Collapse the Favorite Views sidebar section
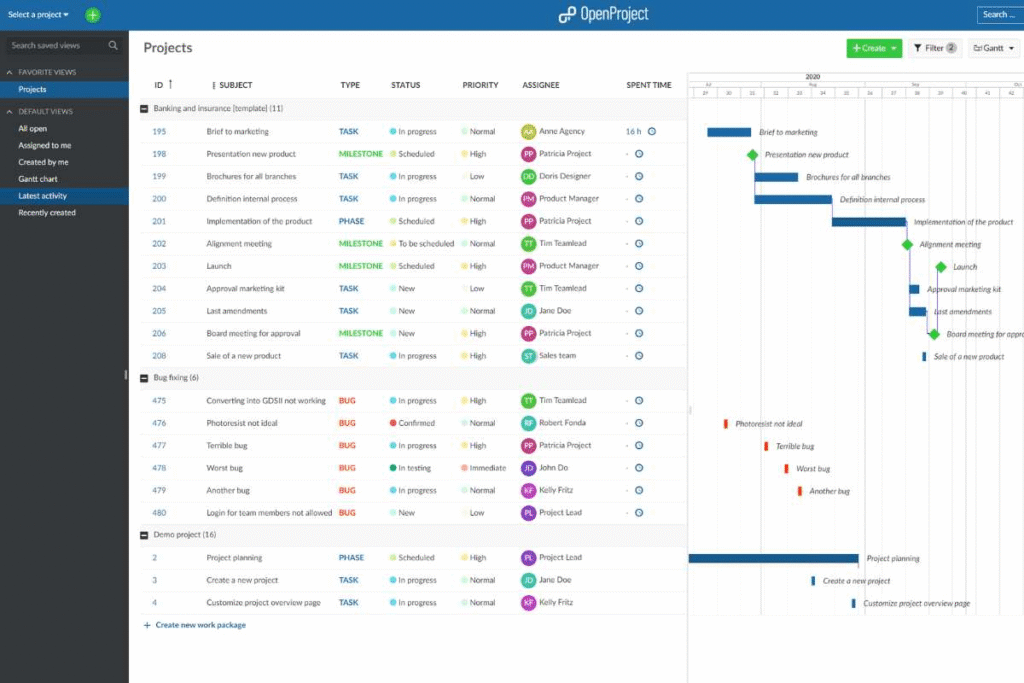Image resolution: width=1024 pixels, height=683 pixels. coord(9,72)
